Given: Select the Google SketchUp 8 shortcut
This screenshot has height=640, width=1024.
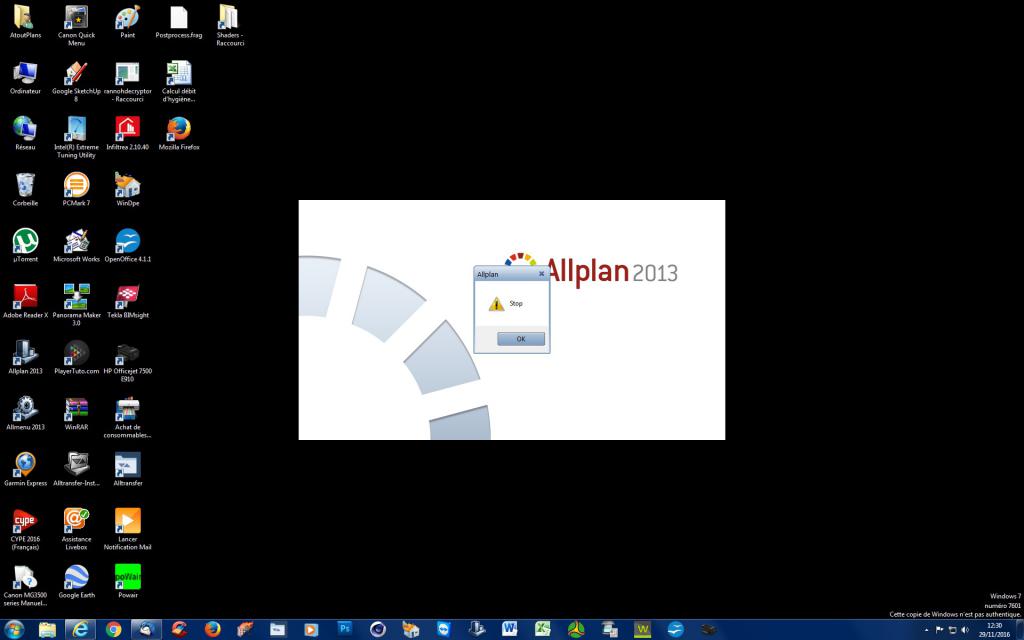Looking at the screenshot, I should coord(76,82).
